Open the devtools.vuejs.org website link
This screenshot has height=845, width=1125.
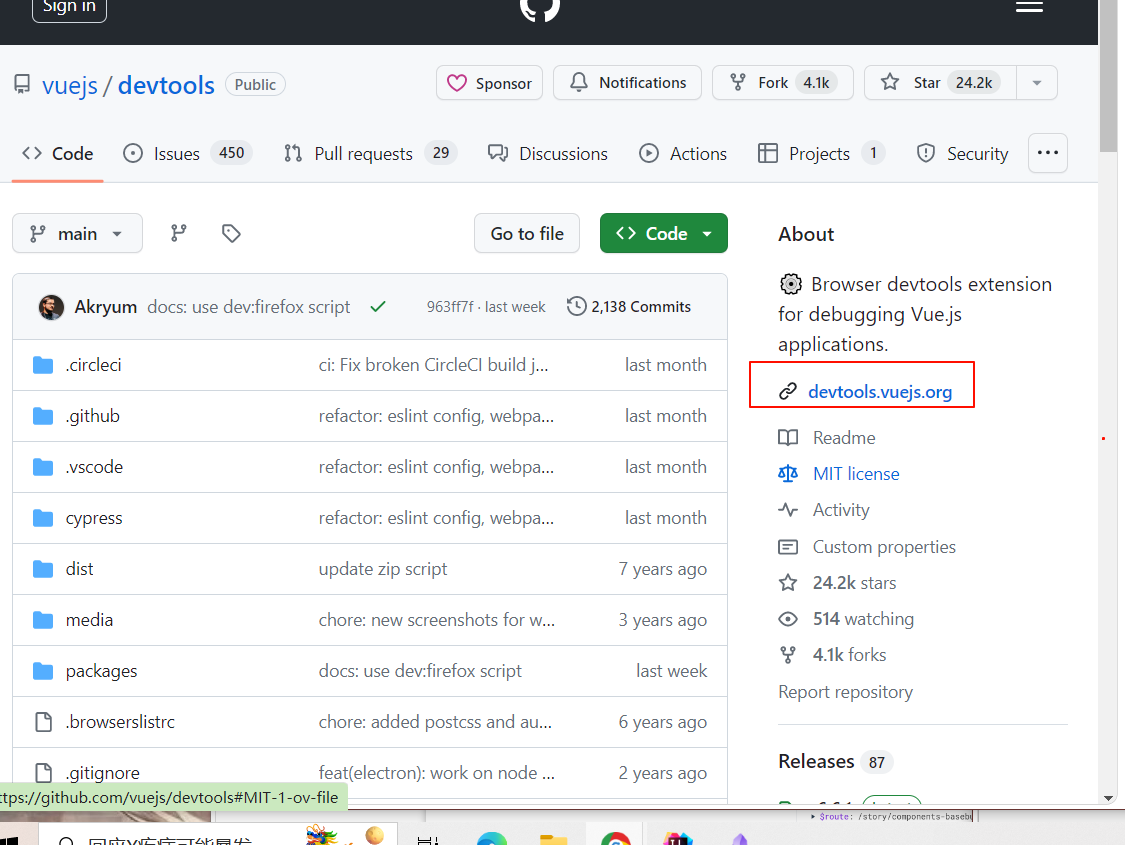point(880,392)
